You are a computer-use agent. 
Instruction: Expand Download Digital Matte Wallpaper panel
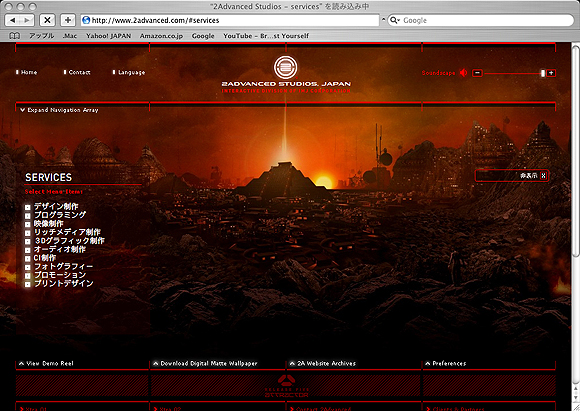click(205, 363)
